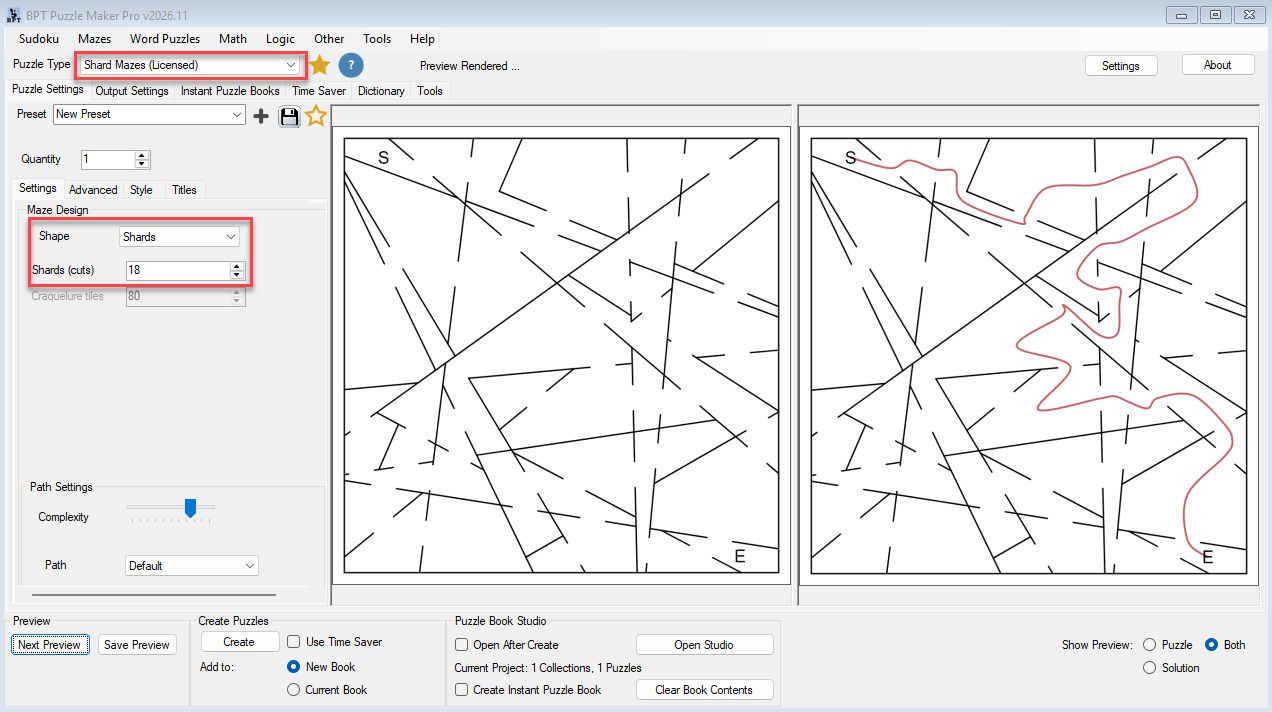The height and width of the screenshot is (712, 1272).
Task: Click the horizontal scrollbar below Path settings
Action: point(154,595)
